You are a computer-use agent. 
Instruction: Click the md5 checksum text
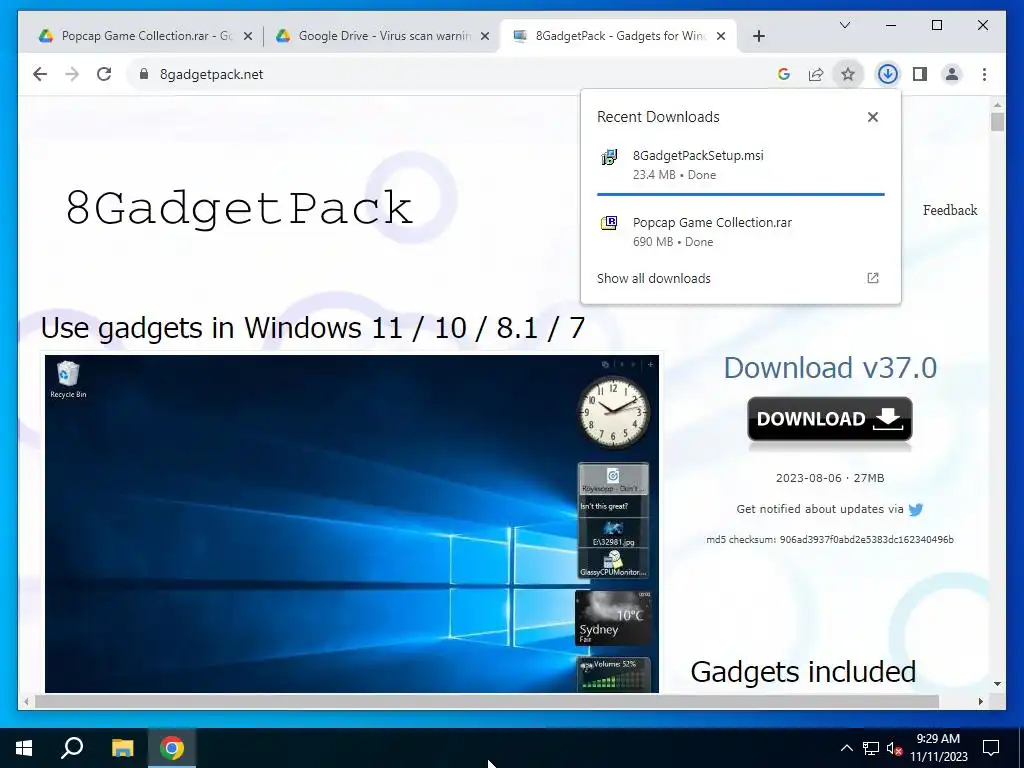pos(829,539)
